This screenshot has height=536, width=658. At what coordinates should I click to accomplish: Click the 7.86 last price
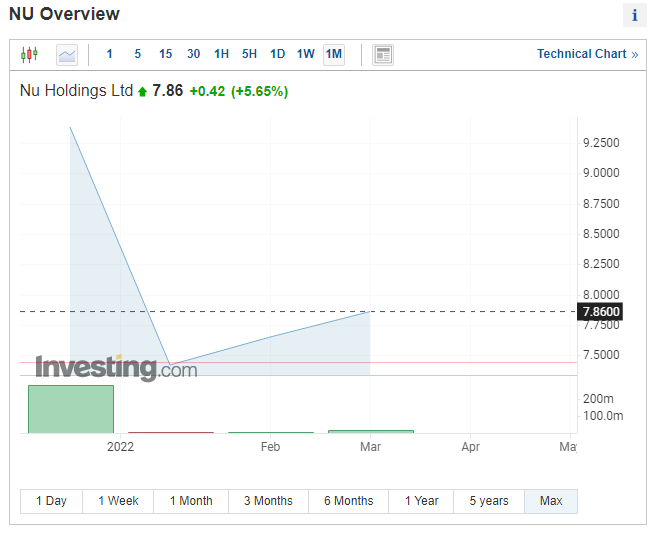coord(167,91)
